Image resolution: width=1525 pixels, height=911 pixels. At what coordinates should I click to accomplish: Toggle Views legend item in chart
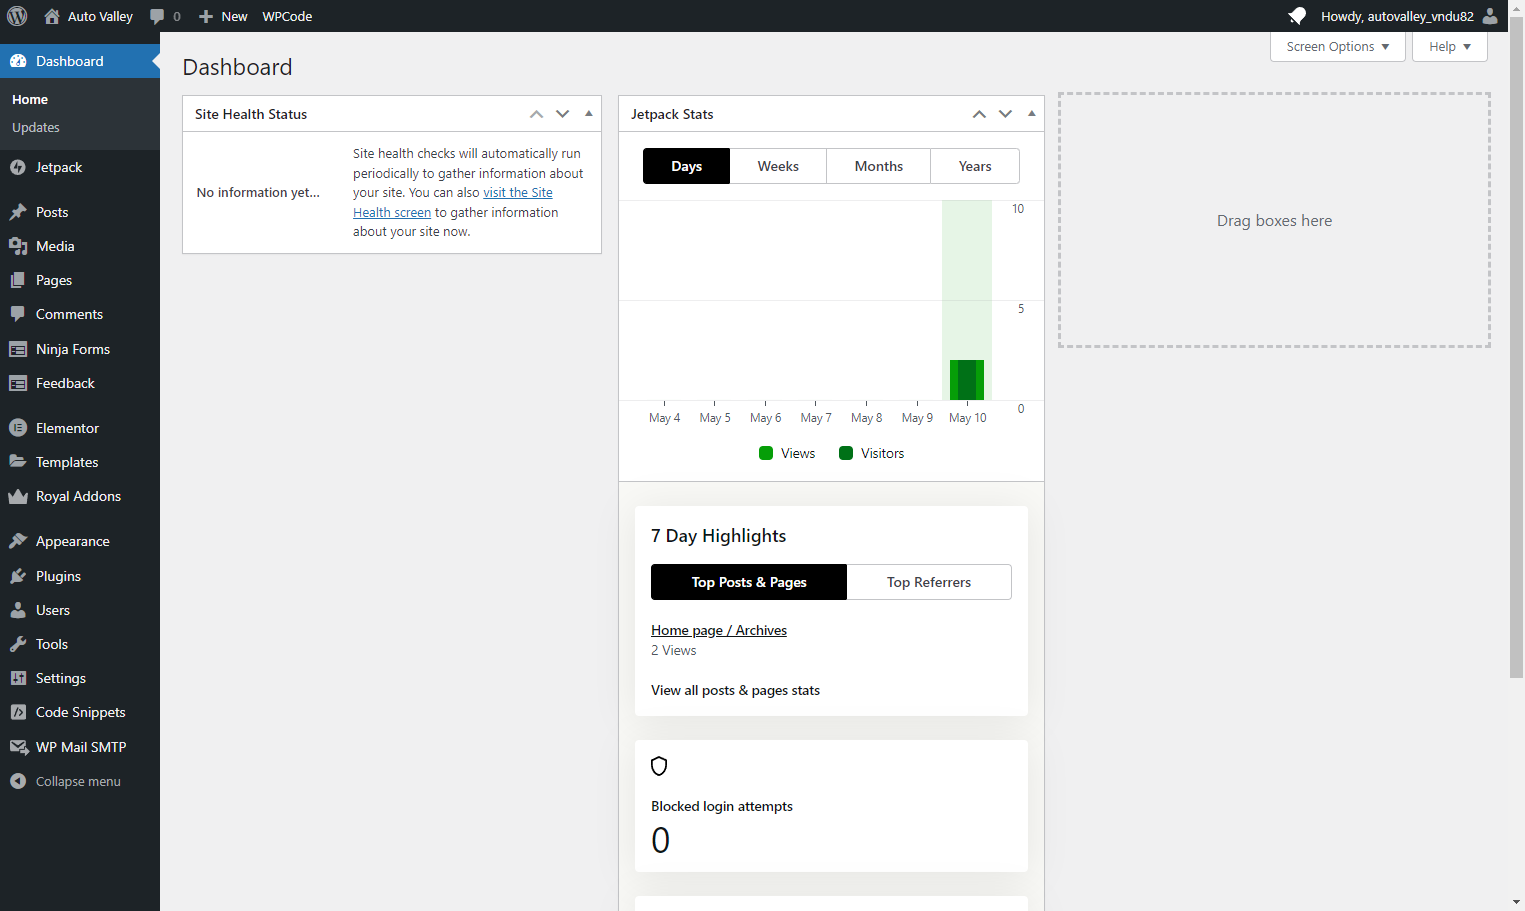(787, 453)
